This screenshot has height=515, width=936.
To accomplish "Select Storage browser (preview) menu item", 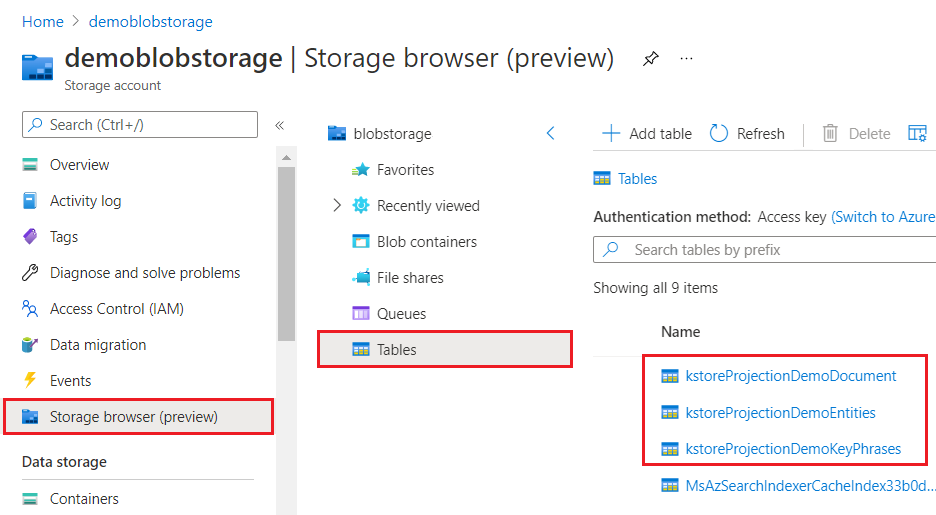I will [x=138, y=417].
